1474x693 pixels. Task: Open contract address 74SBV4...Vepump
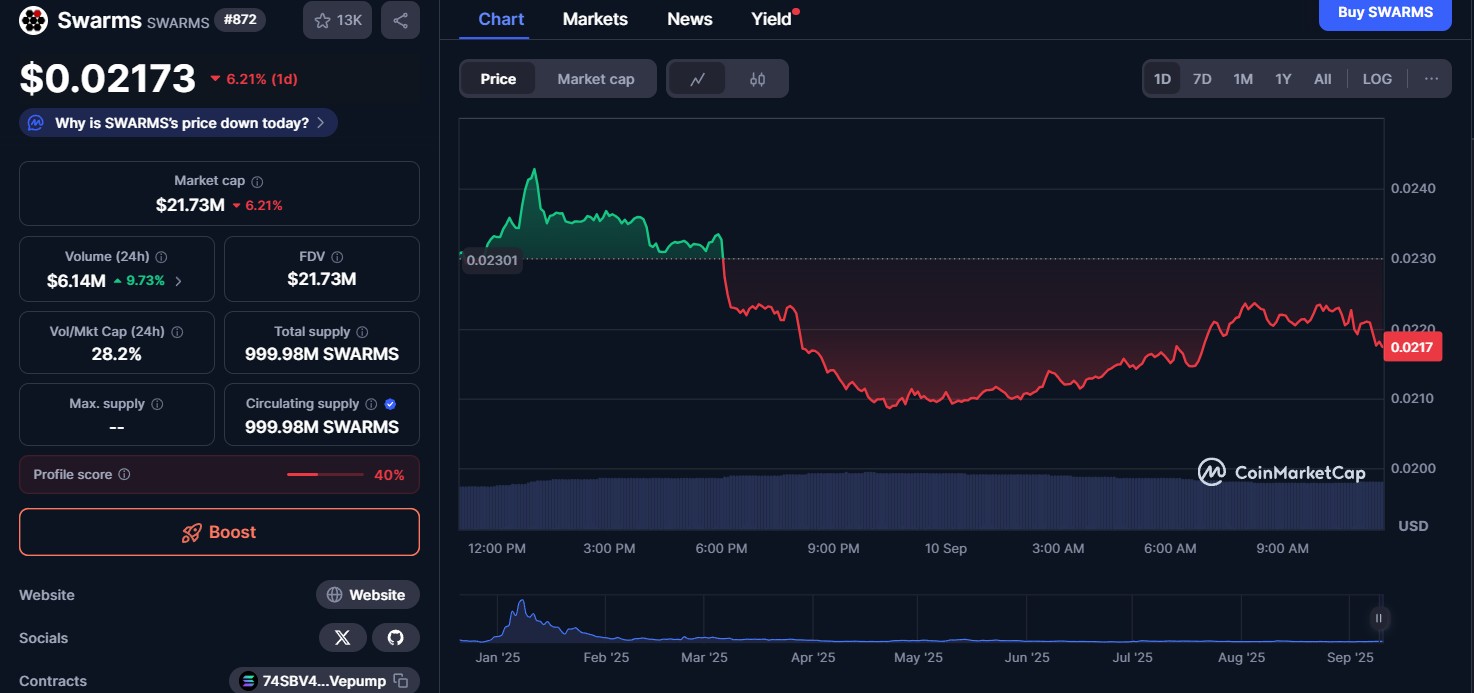pyautogui.click(x=324, y=681)
